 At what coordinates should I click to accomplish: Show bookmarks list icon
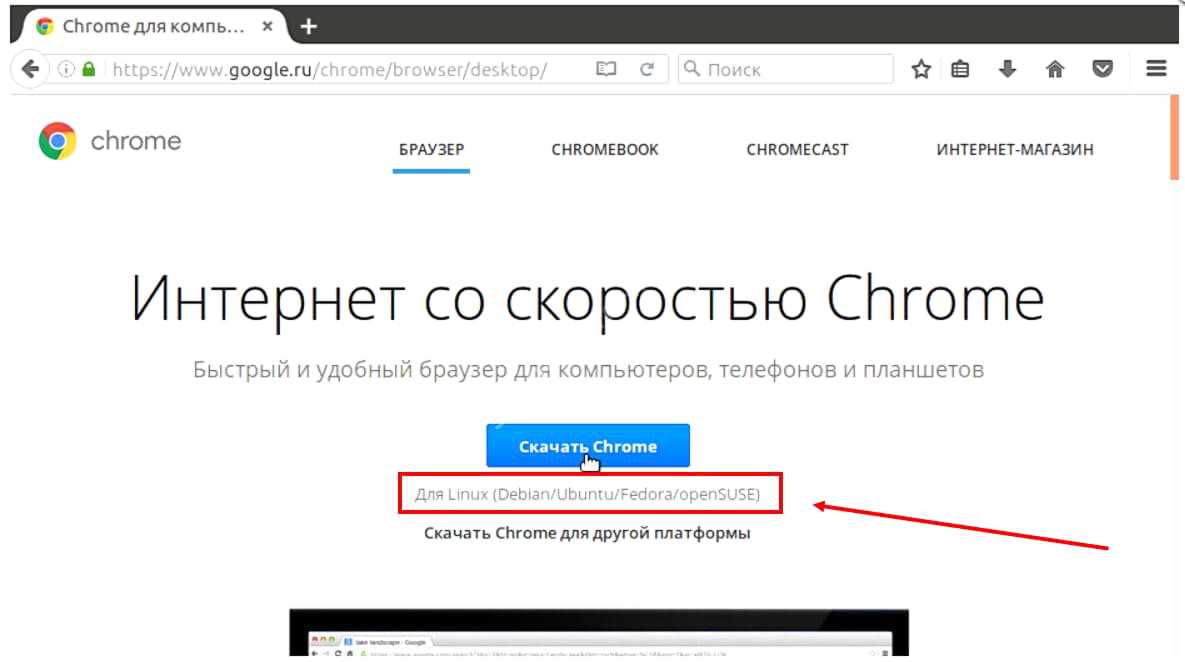[x=960, y=69]
